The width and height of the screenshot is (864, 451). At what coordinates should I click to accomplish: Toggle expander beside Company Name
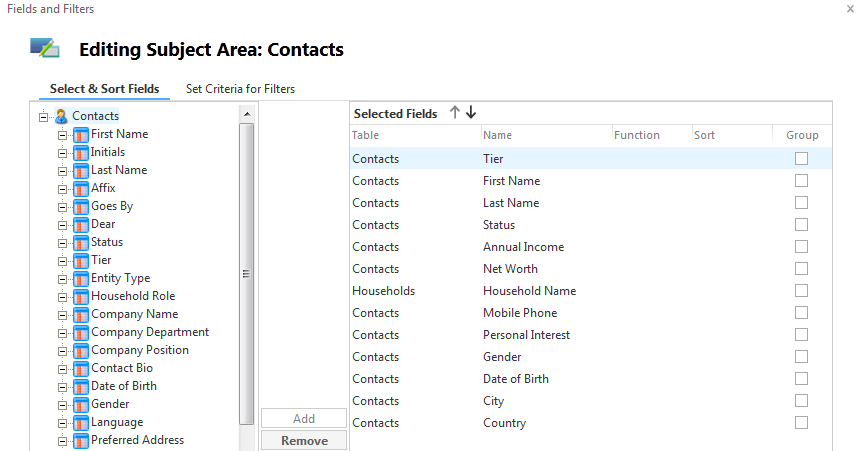point(62,315)
